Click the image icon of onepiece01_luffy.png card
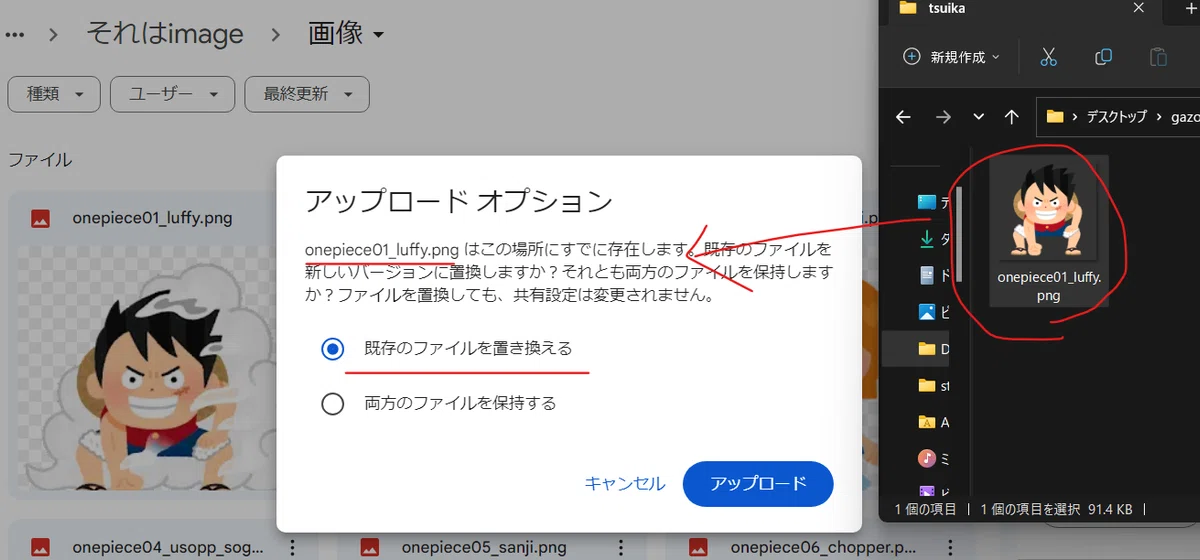Screen dimensions: 1200x560 (x=40, y=218)
